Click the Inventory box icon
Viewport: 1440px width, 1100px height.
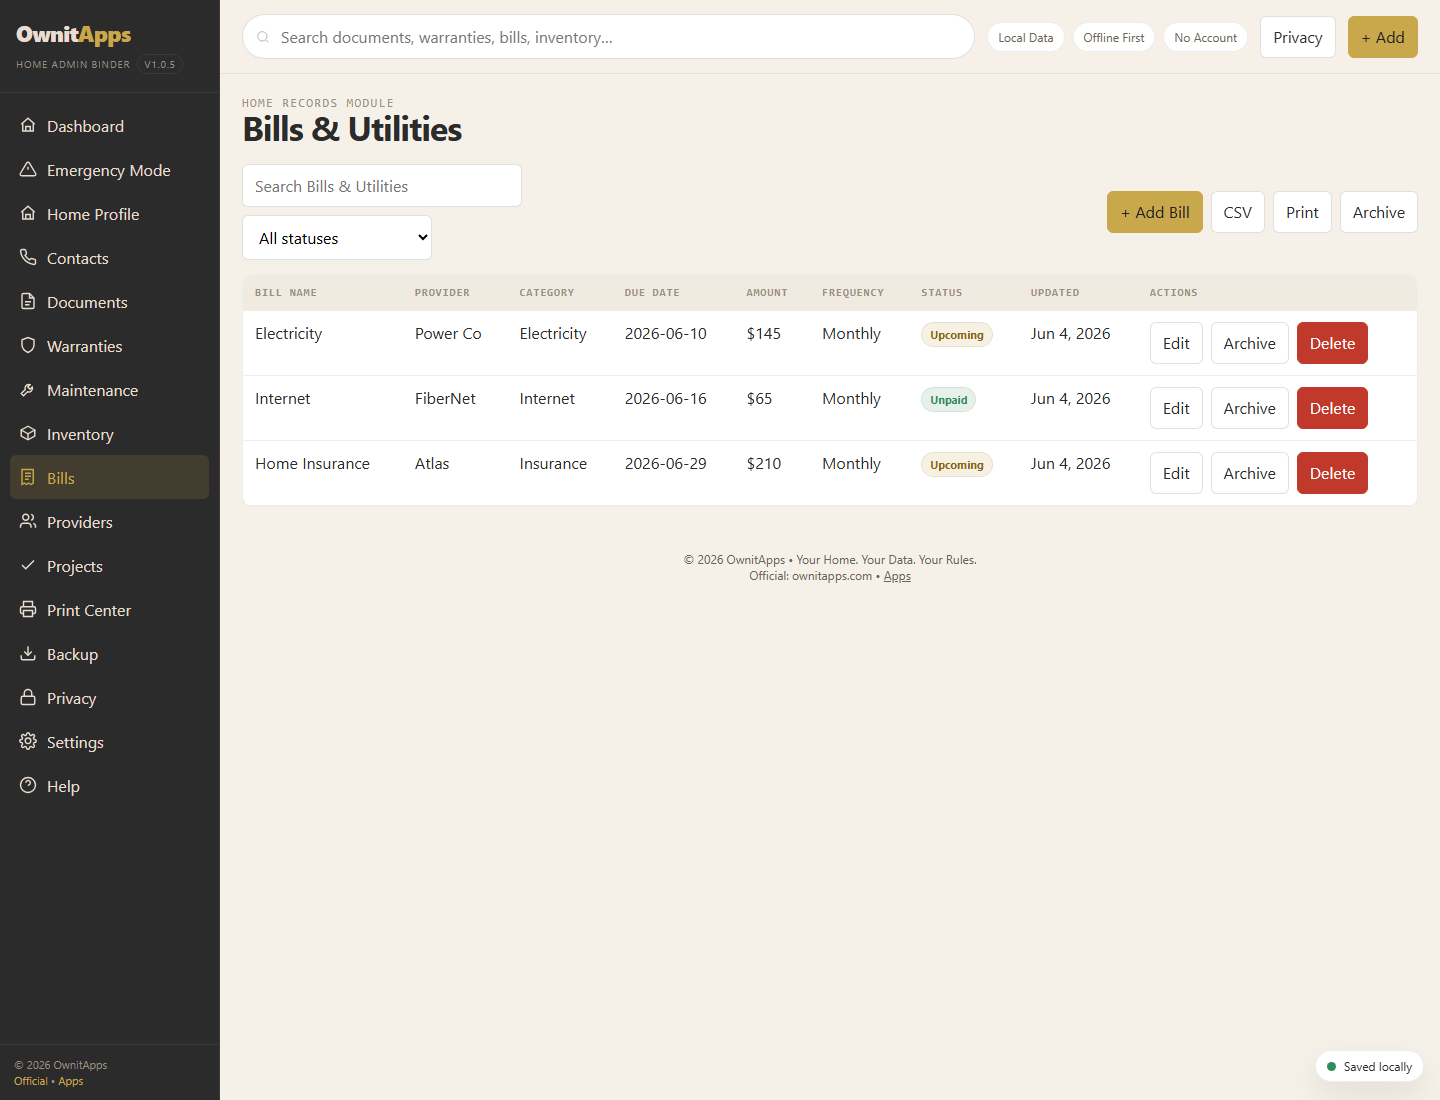[x=28, y=434]
